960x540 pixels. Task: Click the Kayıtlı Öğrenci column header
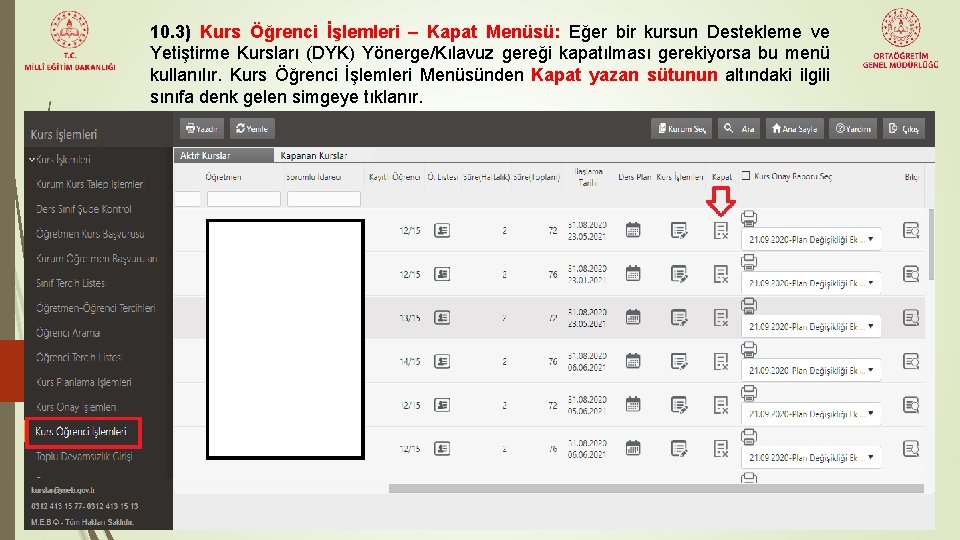coord(394,177)
